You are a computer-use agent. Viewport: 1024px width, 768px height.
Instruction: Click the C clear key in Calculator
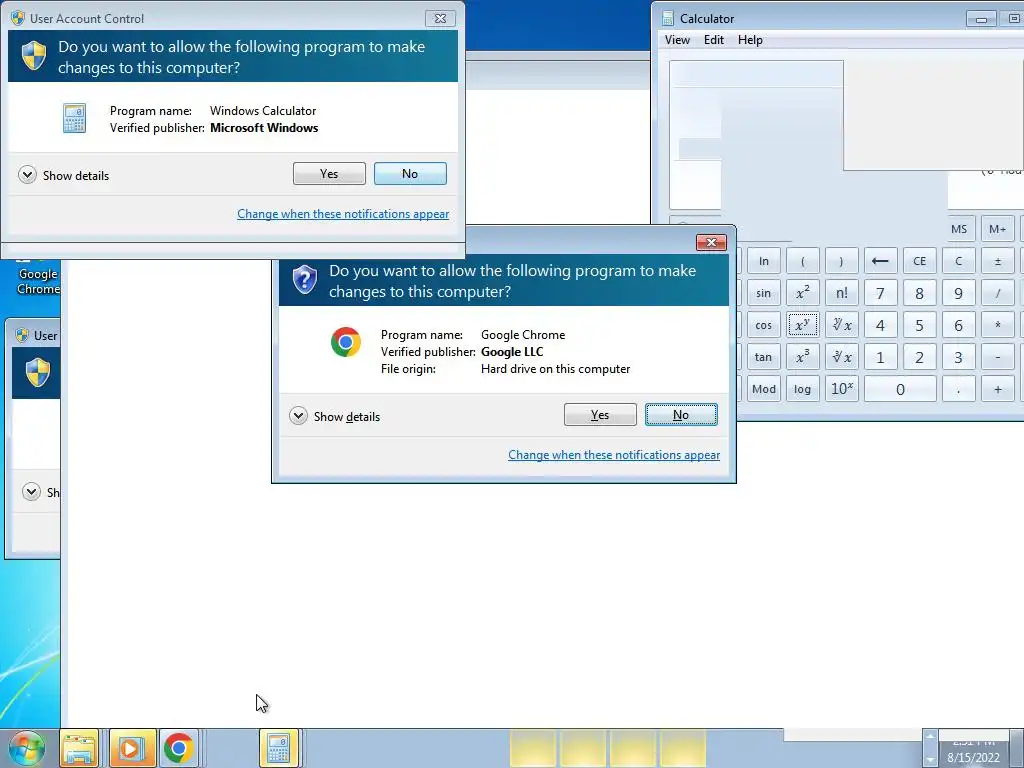pos(959,261)
